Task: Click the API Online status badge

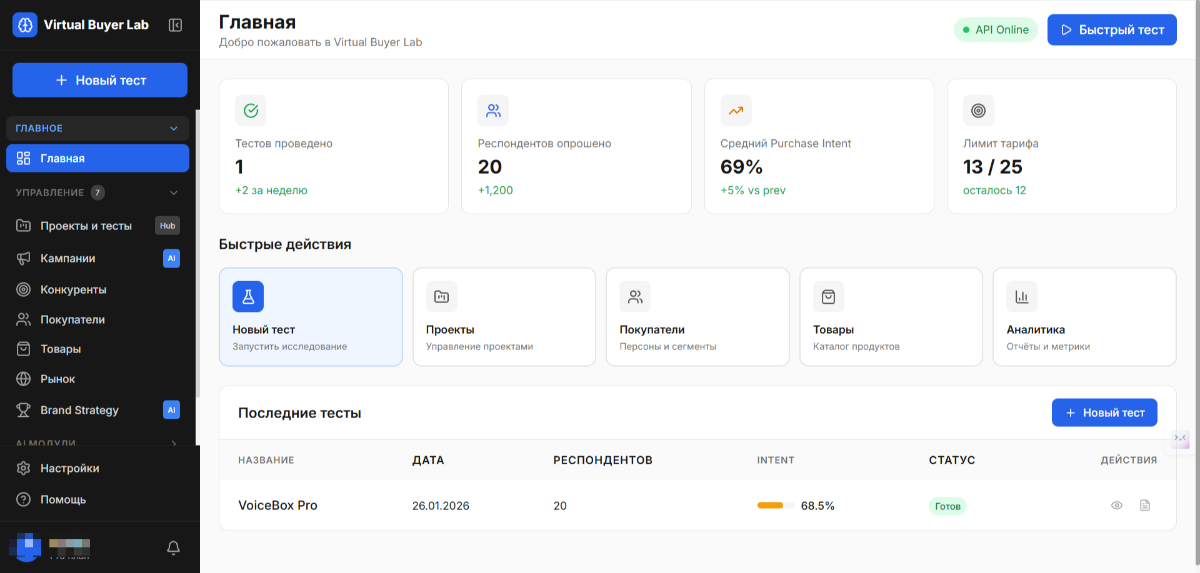Action: click(996, 30)
